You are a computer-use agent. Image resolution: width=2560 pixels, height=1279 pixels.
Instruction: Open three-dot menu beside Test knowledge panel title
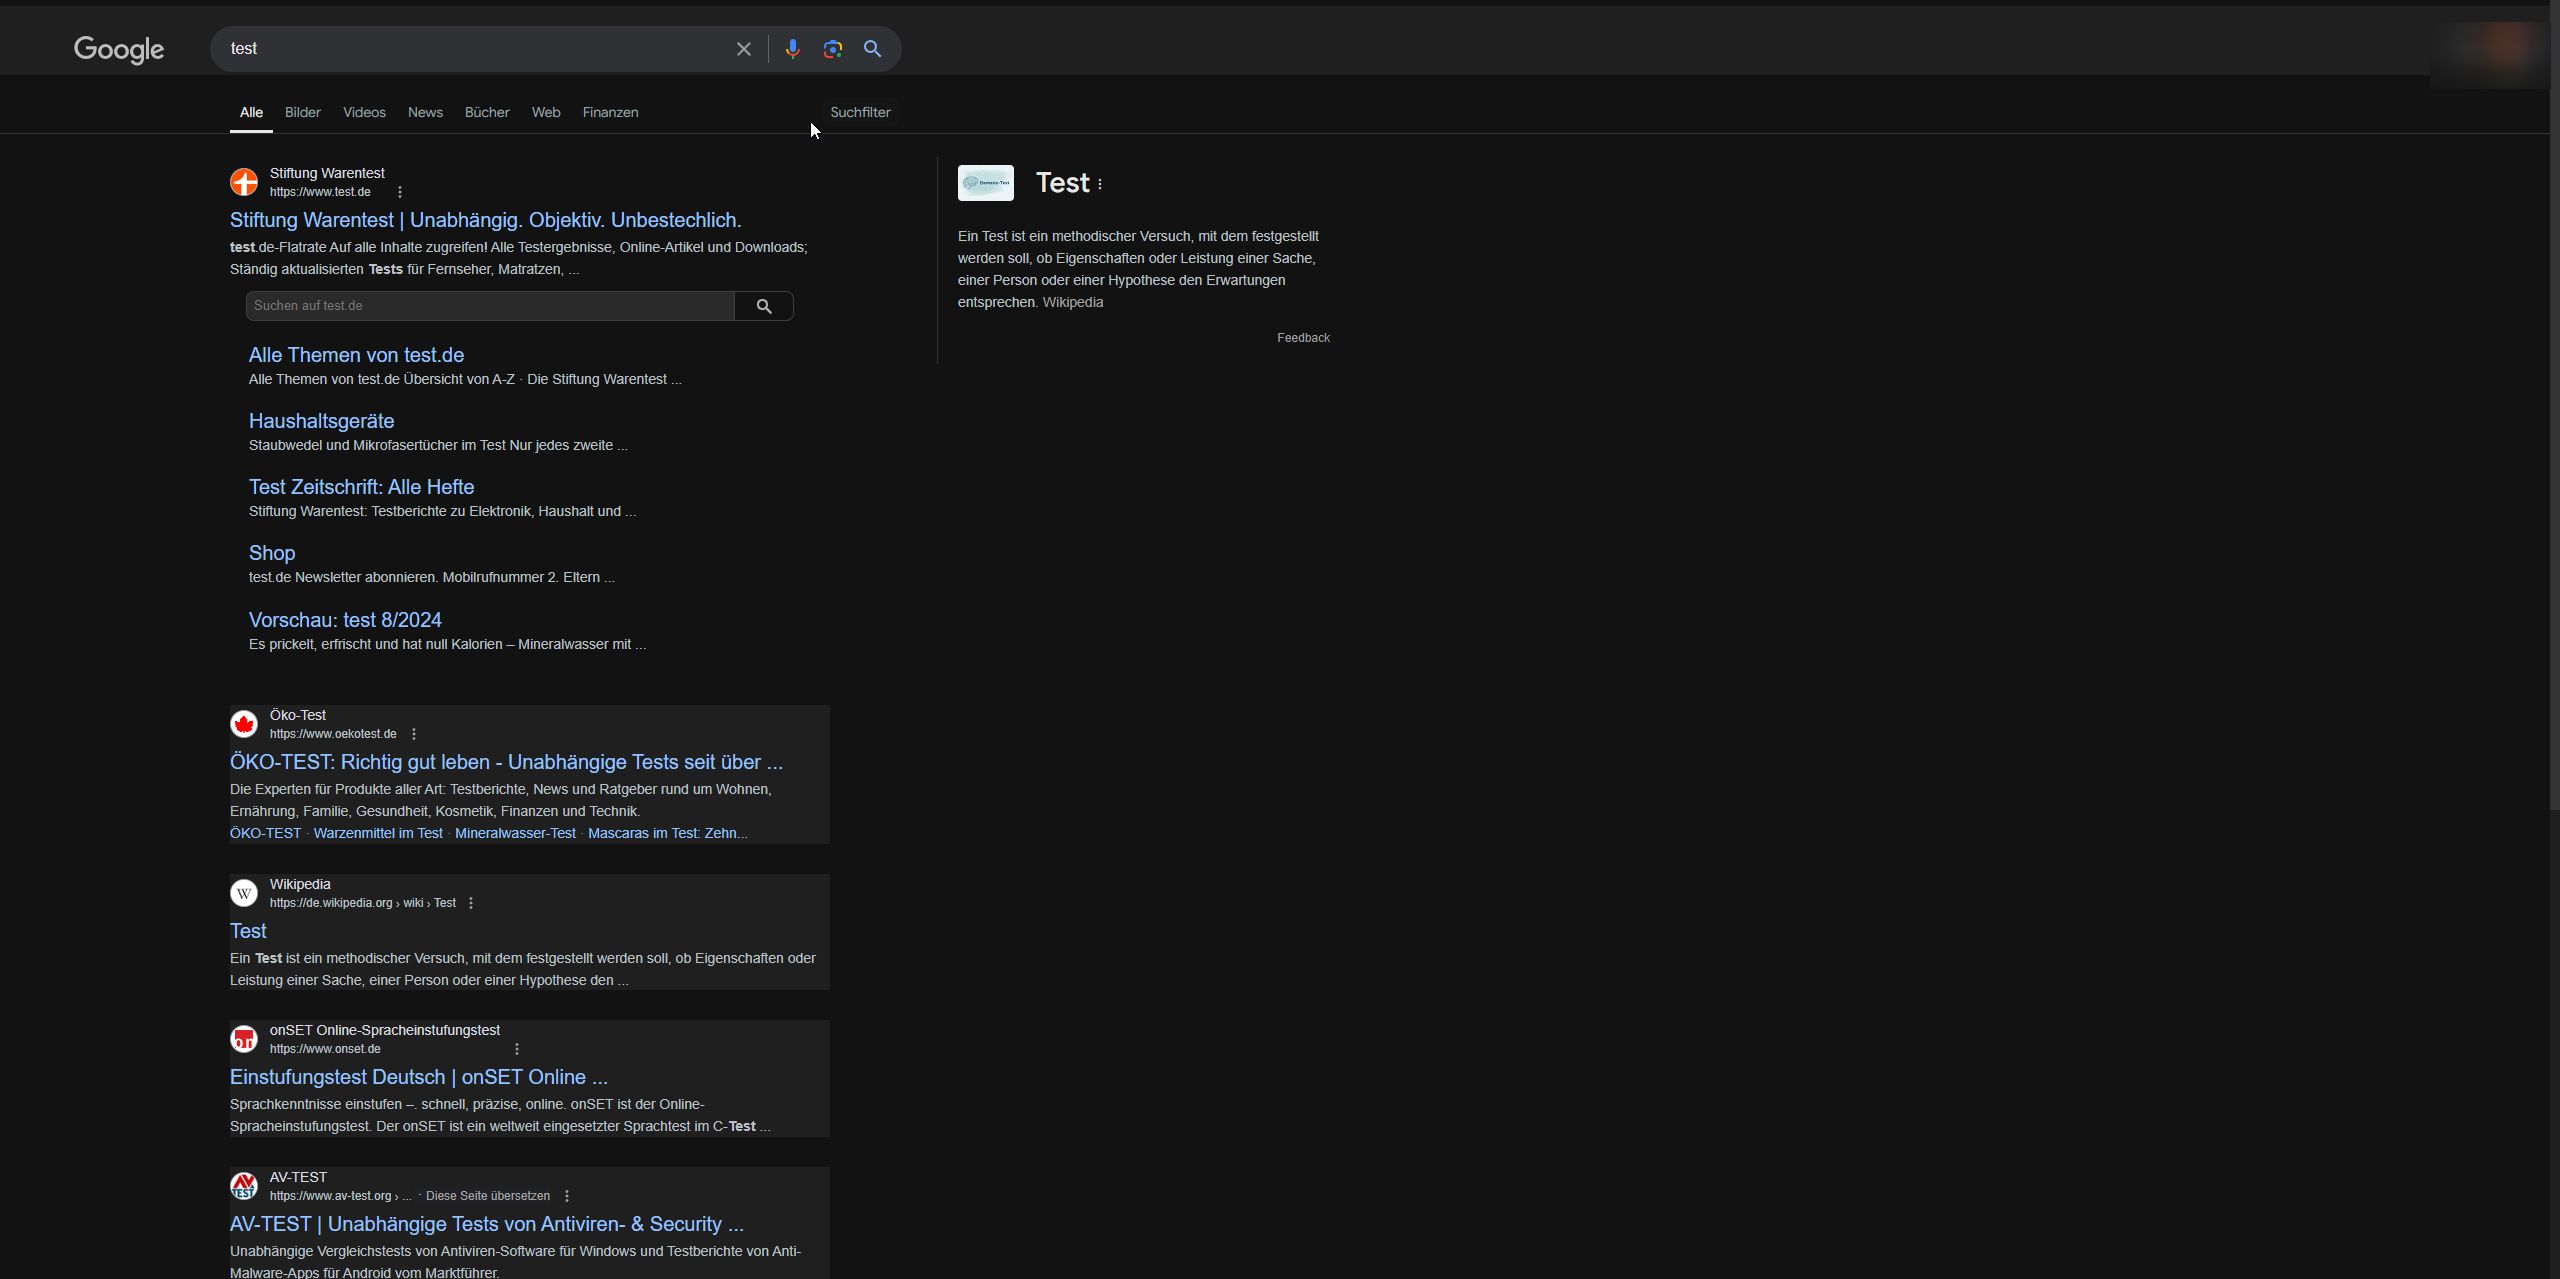pyautogui.click(x=1100, y=184)
